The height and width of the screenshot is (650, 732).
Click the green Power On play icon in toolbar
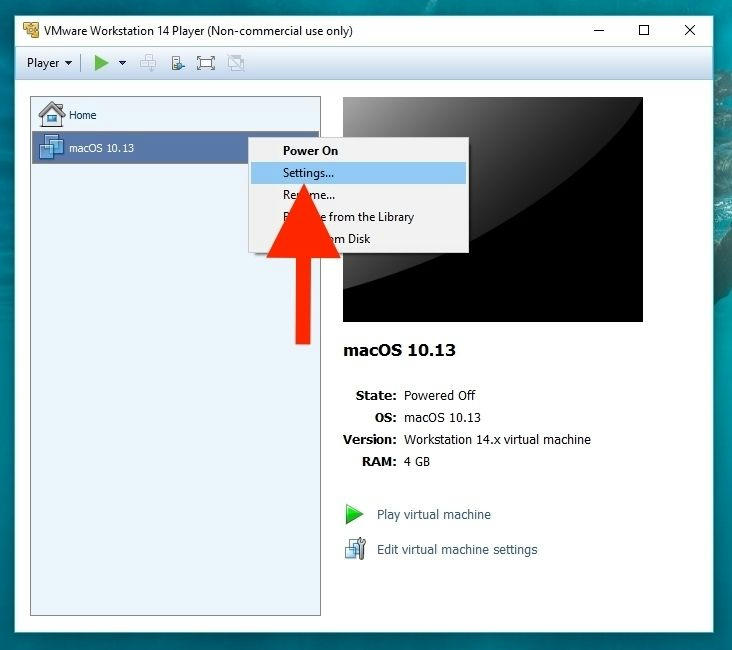pyautogui.click(x=101, y=63)
